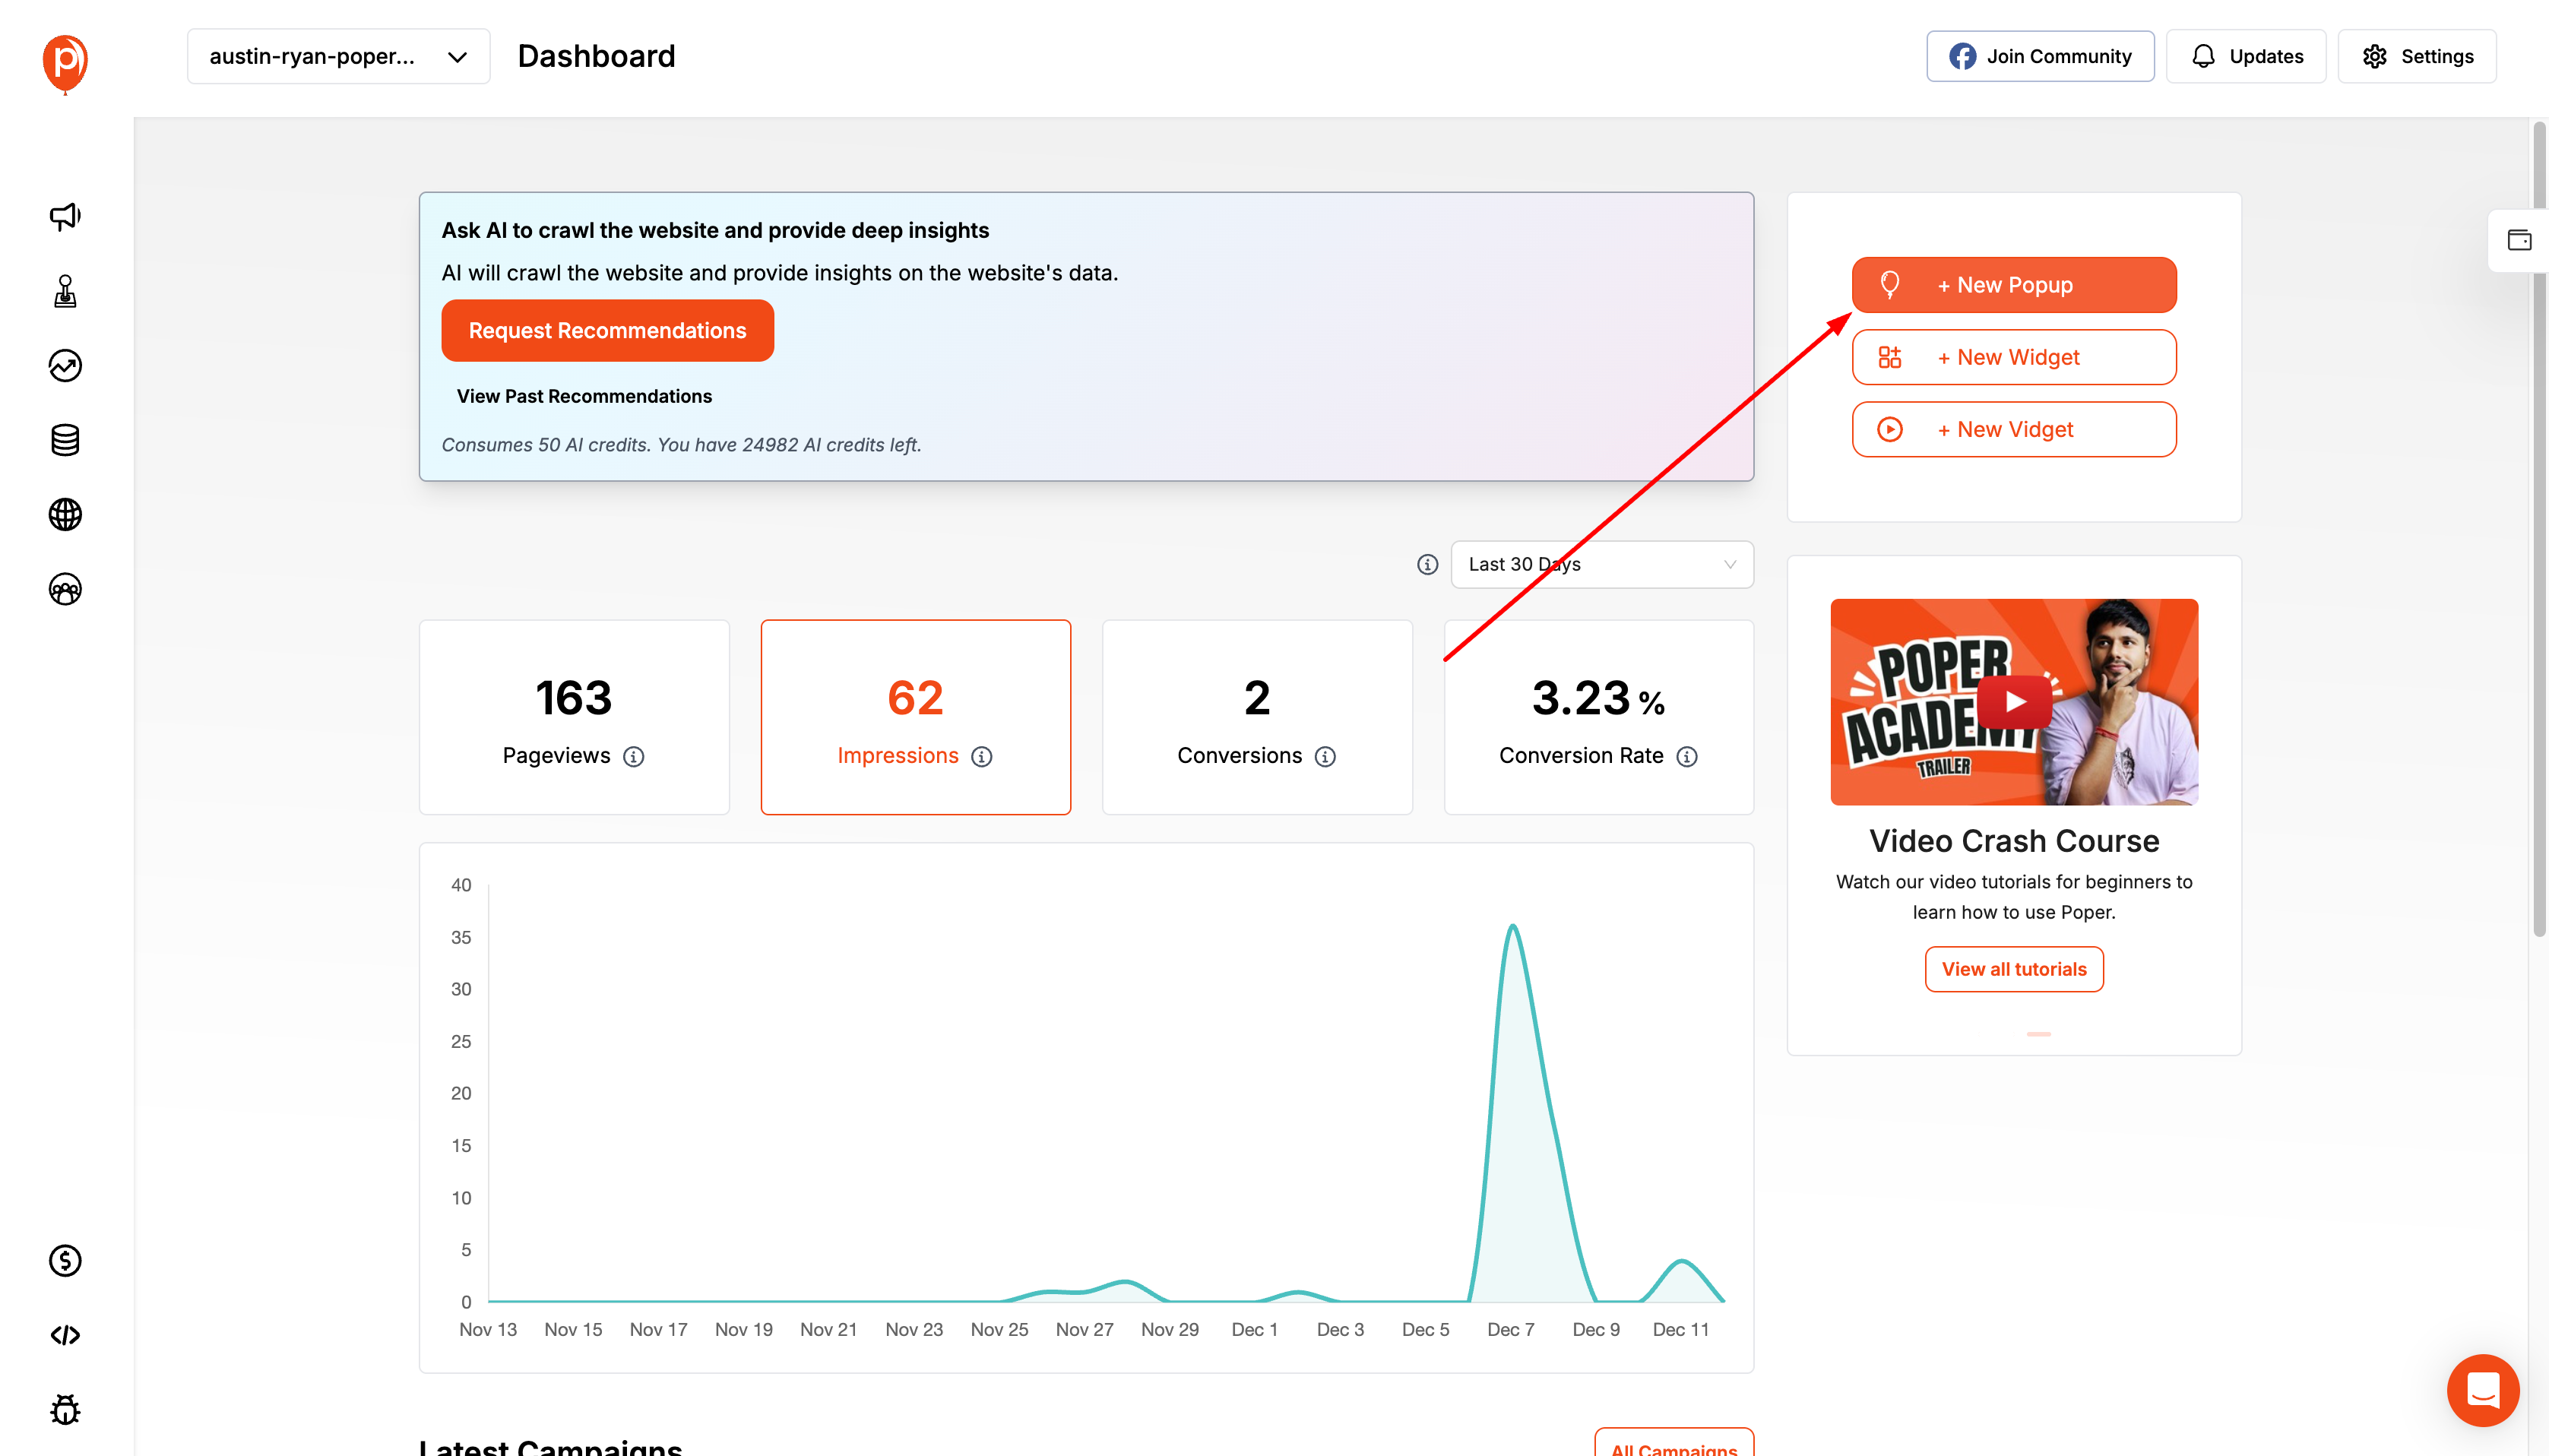Expand the side panel tab at right edge
Screen dimensions: 2549x1456
[x=2518, y=240]
